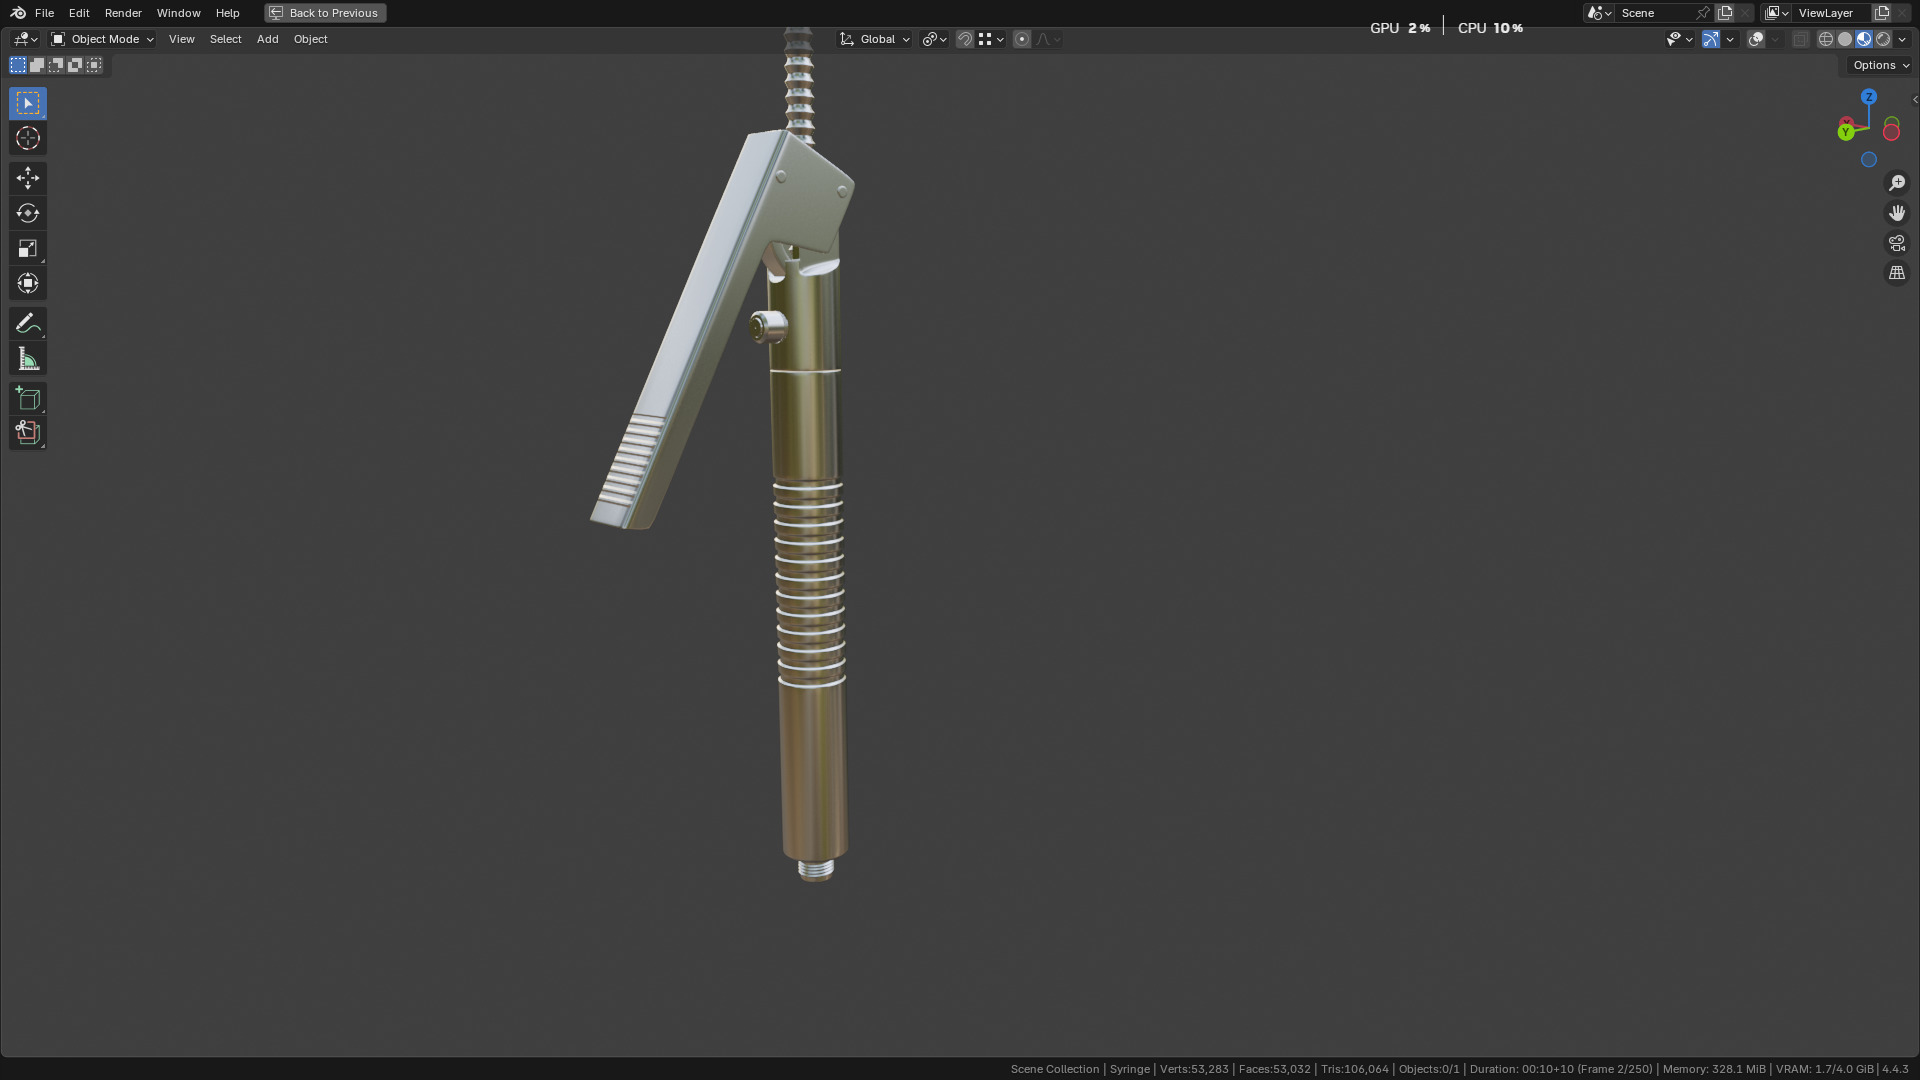Select the last toolbar tool below Add Cube
Image resolution: width=1920 pixels, height=1080 pixels.
pyautogui.click(x=28, y=433)
